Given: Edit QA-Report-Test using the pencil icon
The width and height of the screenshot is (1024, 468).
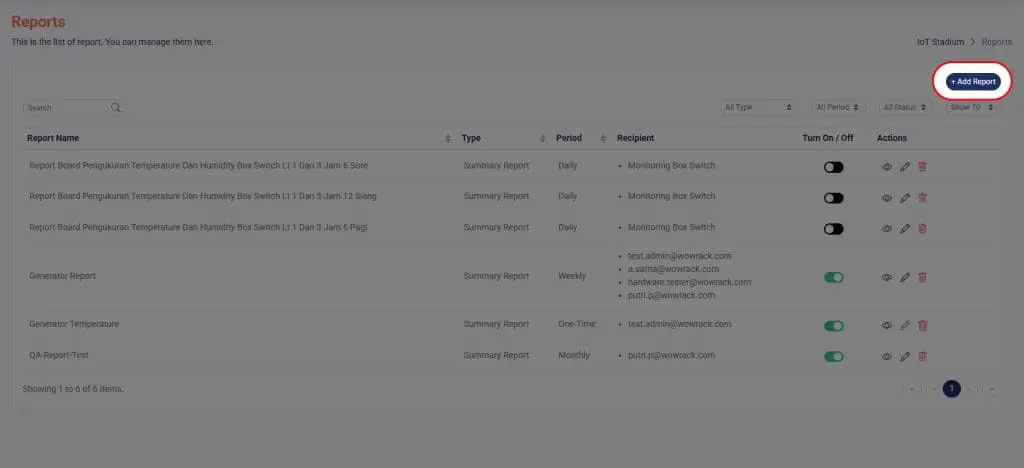Looking at the screenshot, I should click(x=905, y=356).
